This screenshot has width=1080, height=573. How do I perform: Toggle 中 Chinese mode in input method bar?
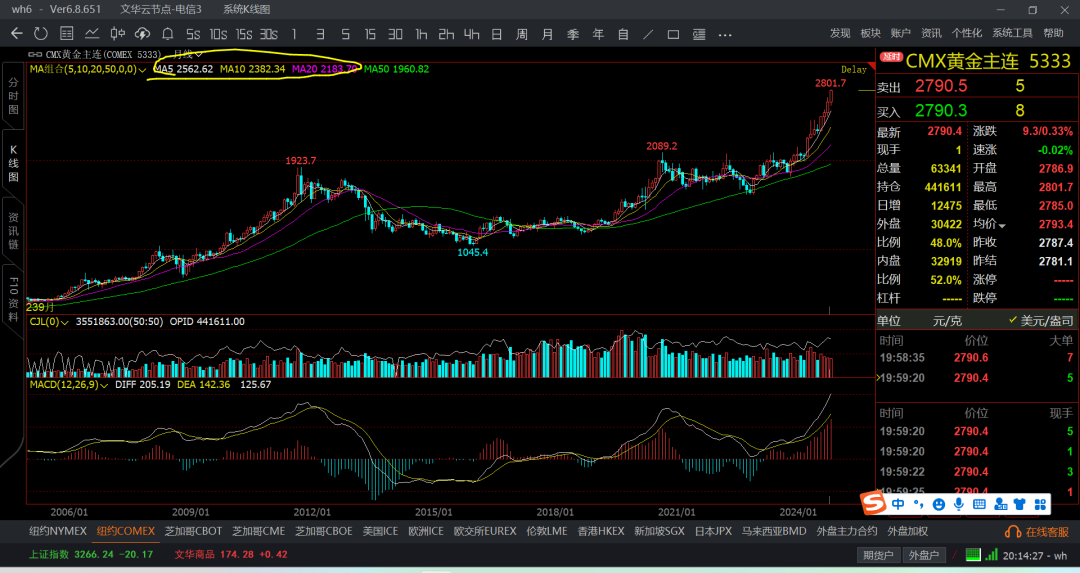point(898,504)
